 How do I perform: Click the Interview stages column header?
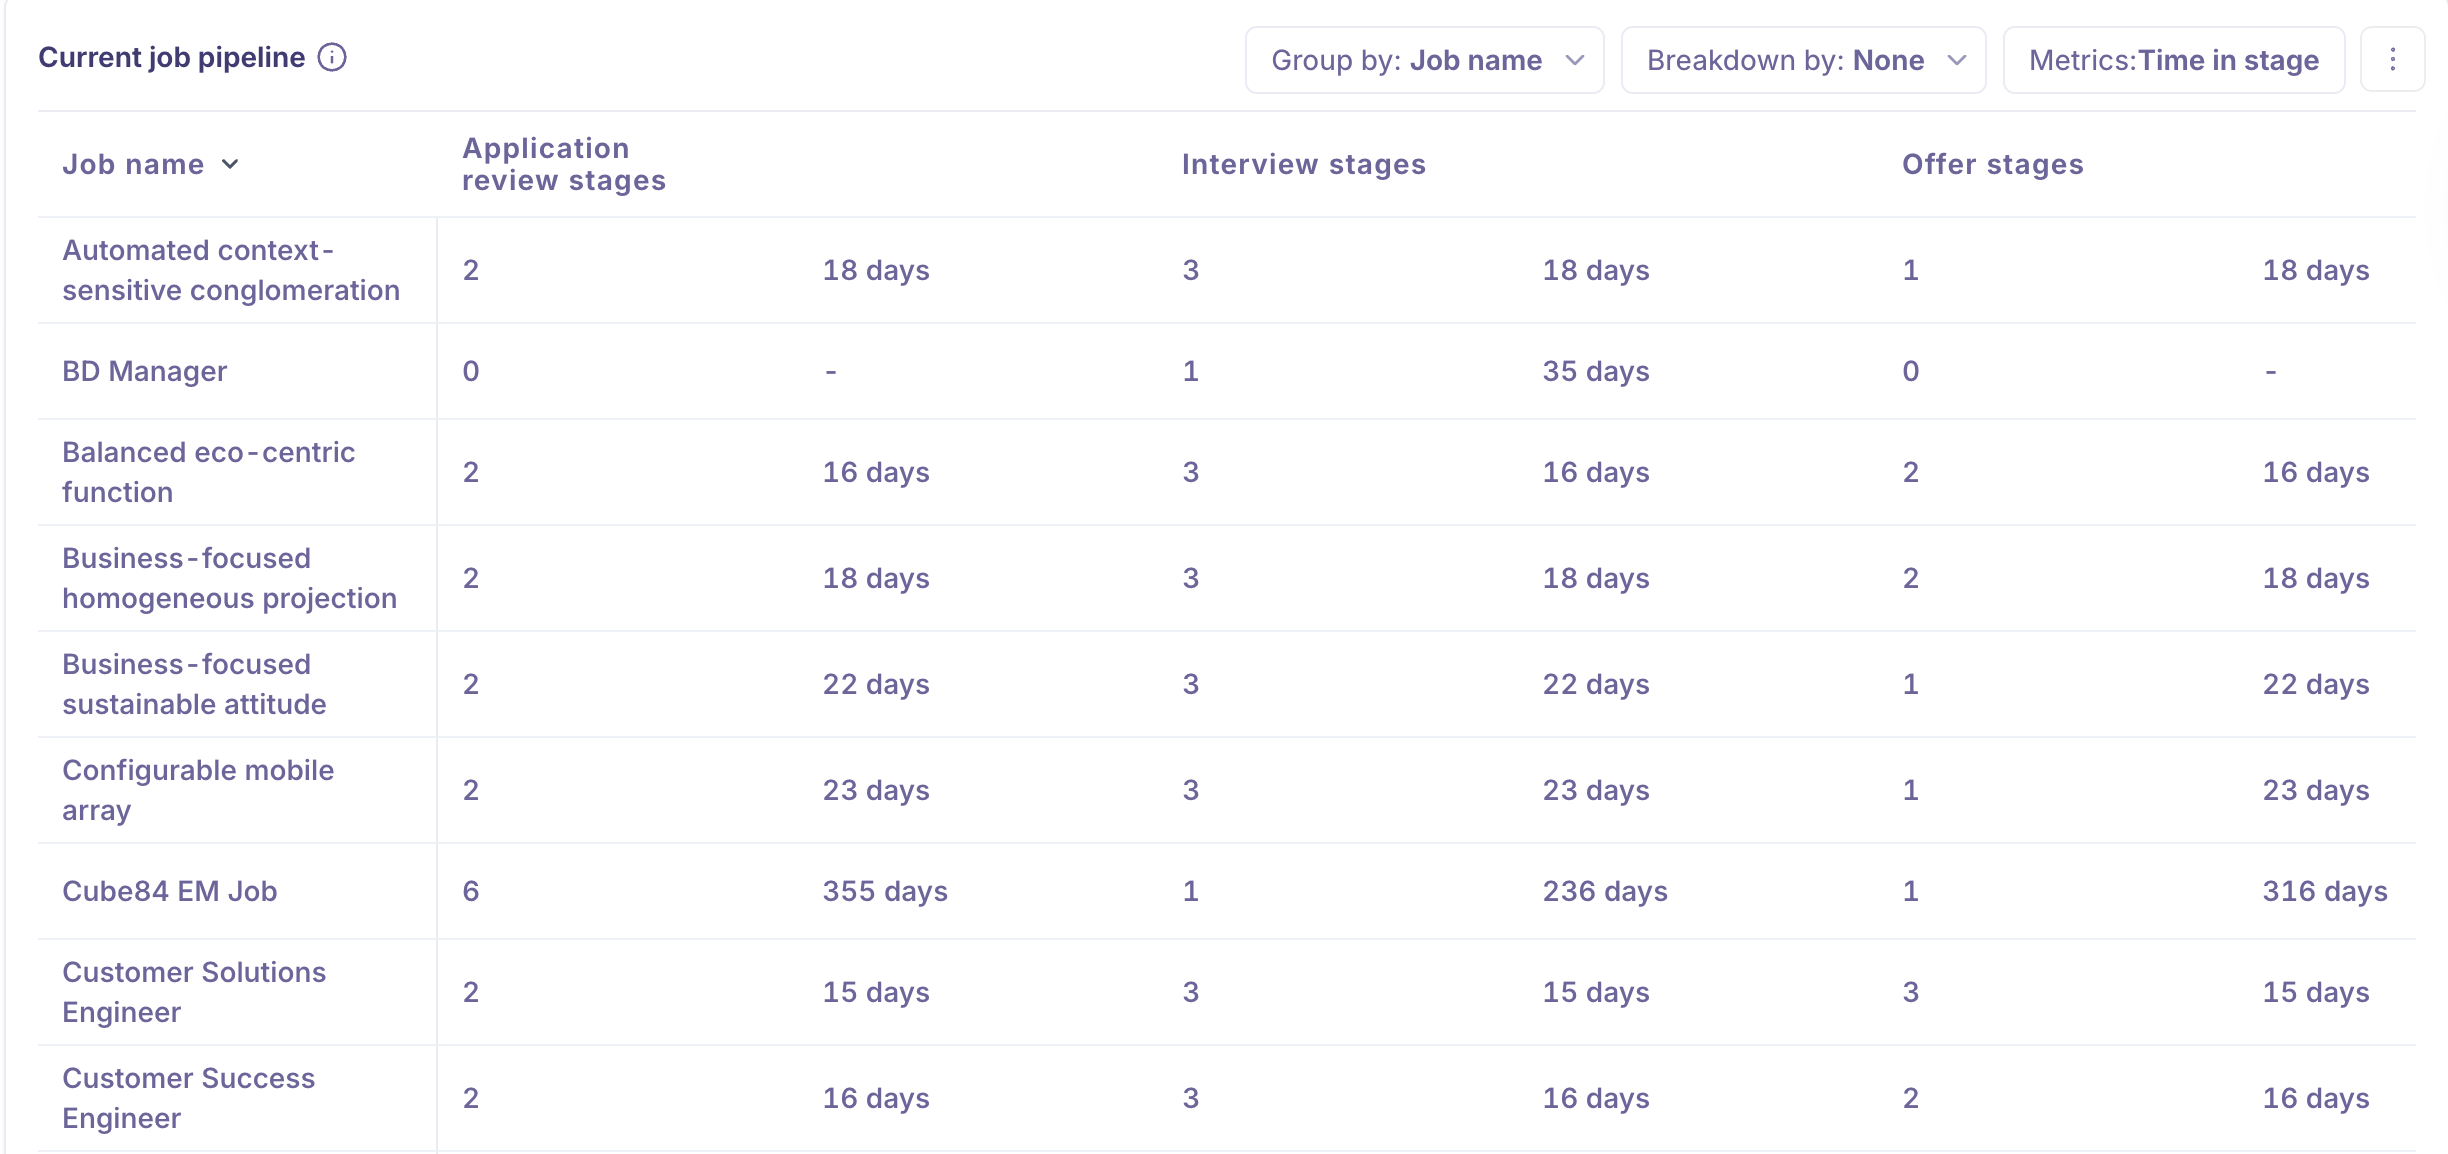[x=1303, y=163]
